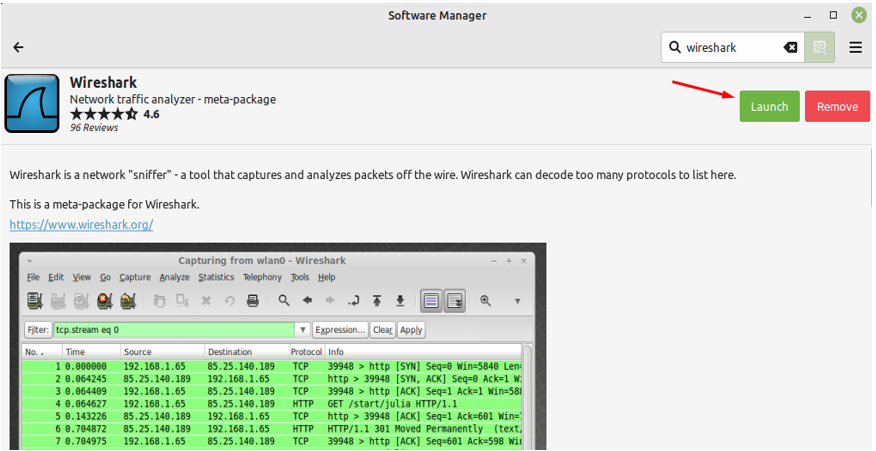Expand toolbar overflow arrow in Wireshark preview
876x451 pixels.
[517, 301]
